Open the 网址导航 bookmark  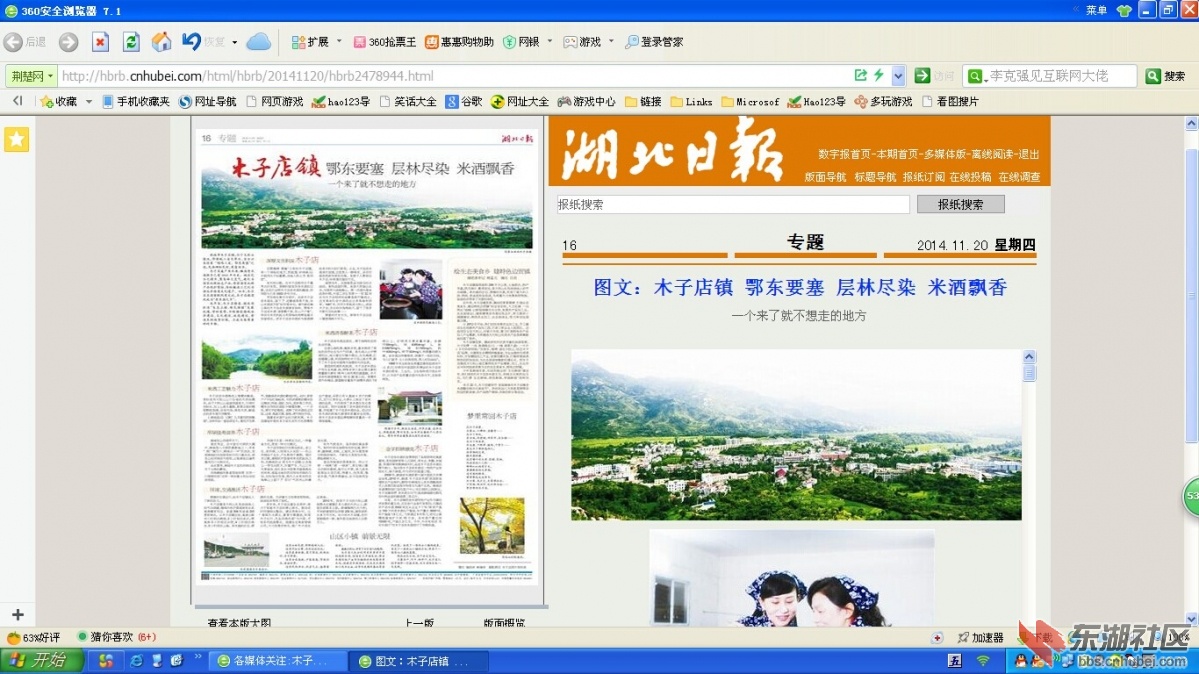click(207, 101)
